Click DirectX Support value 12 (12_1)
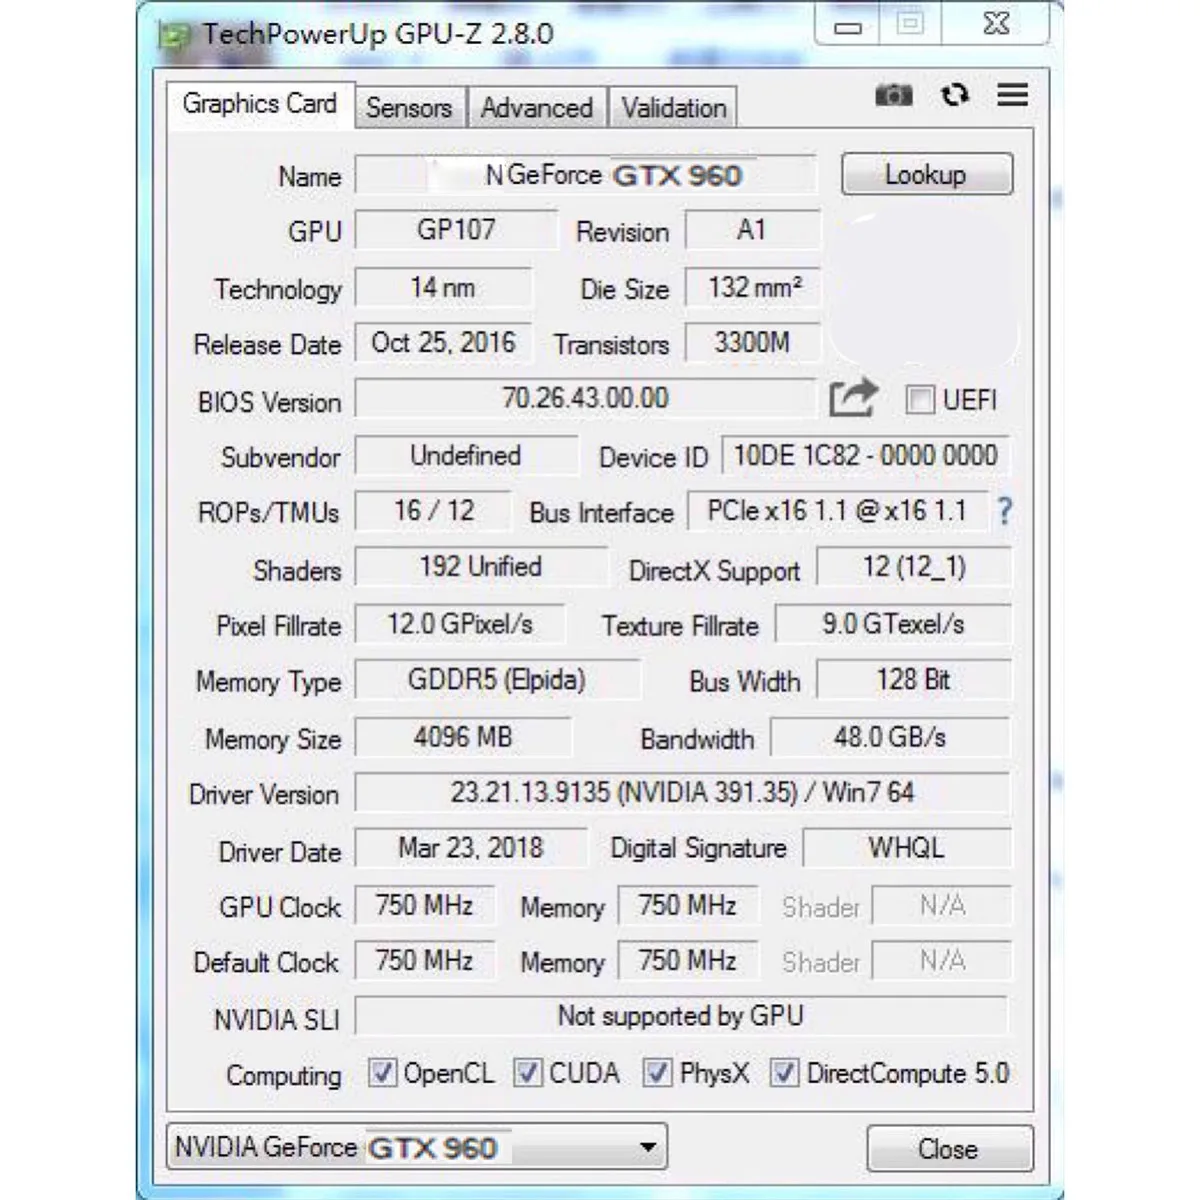 (914, 567)
